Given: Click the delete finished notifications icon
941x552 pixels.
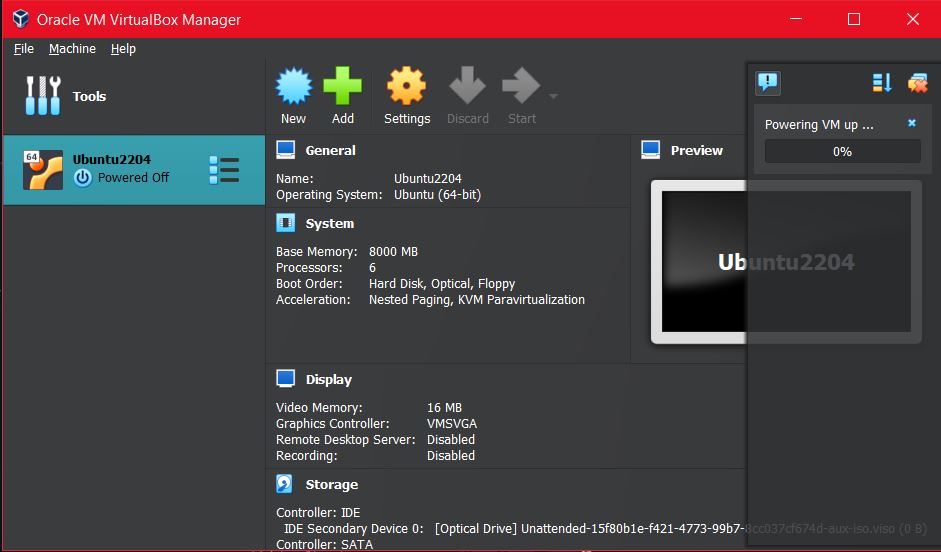Looking at the screenshot, I should click(x=918, y=83).
